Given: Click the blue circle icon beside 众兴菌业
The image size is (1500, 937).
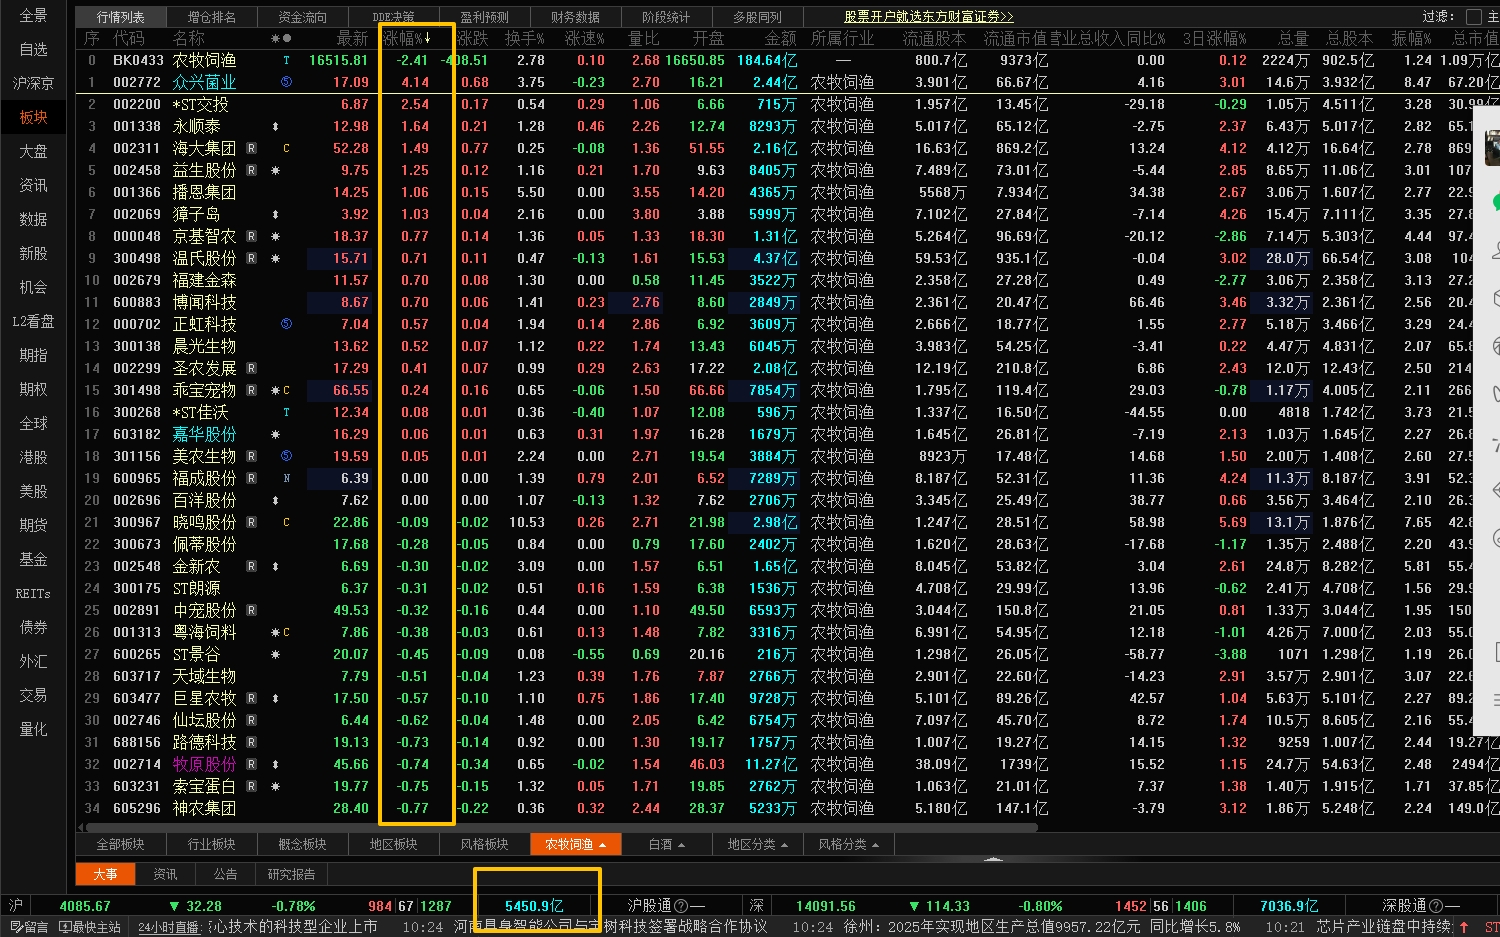Looking at the screenshot, I should tap(286, 82).
